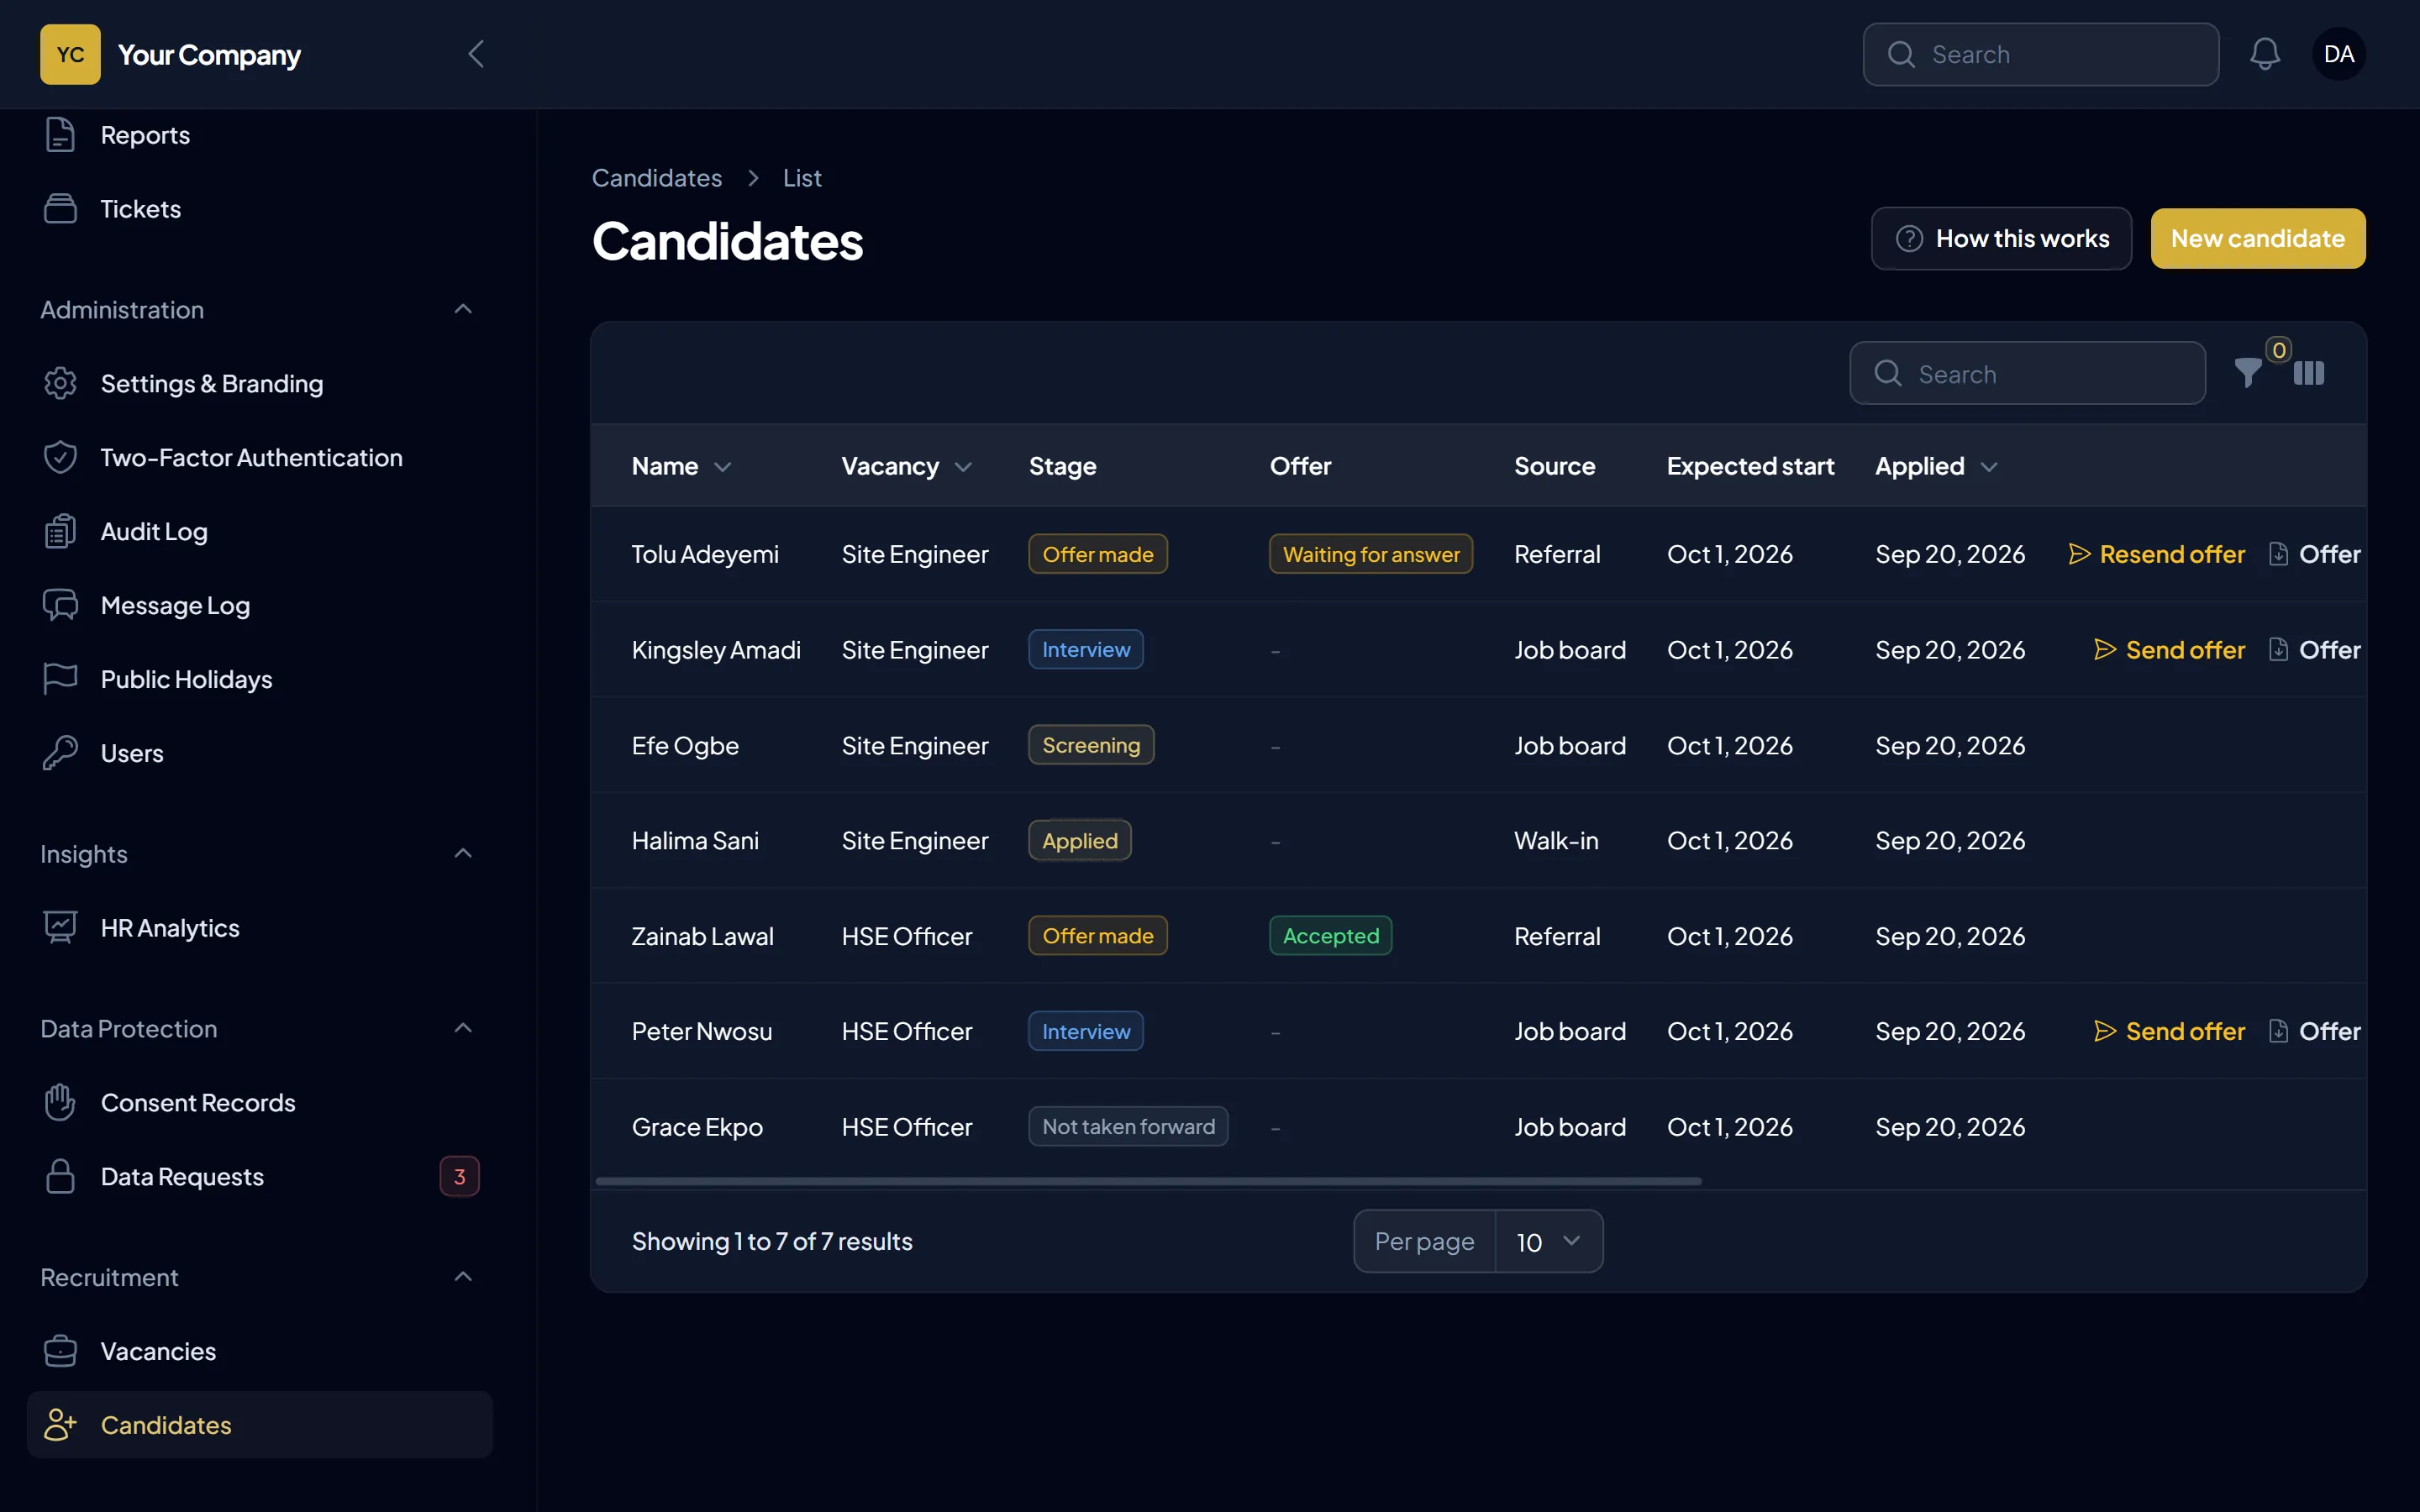Go to Audit Log page
The height and width of the screenshot is (1512, 2420).
point(259,531)
